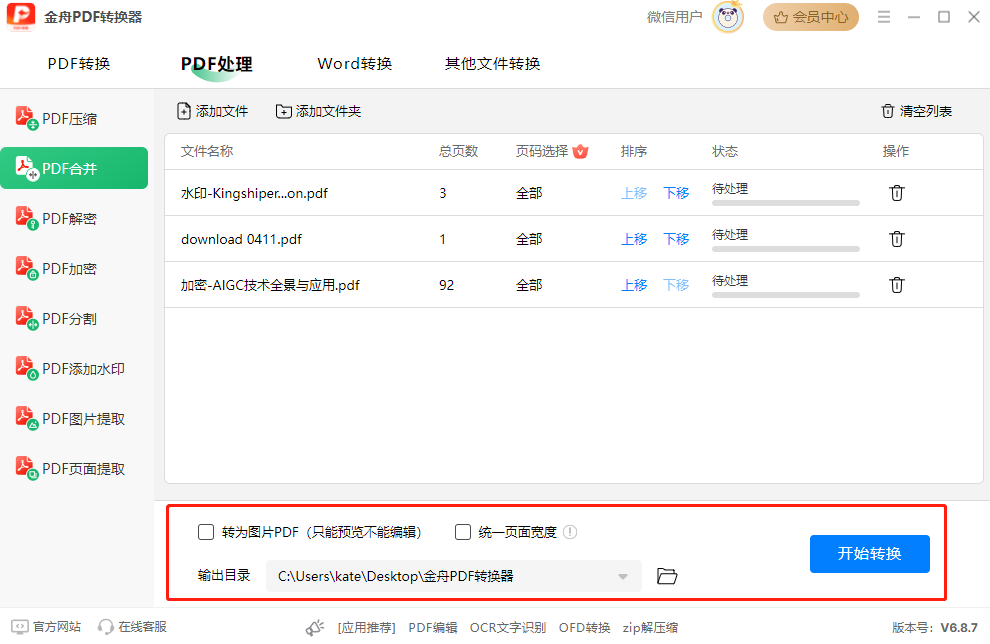
Task: Switch to the Word转换 tab
Action: [x=355, y=64]
